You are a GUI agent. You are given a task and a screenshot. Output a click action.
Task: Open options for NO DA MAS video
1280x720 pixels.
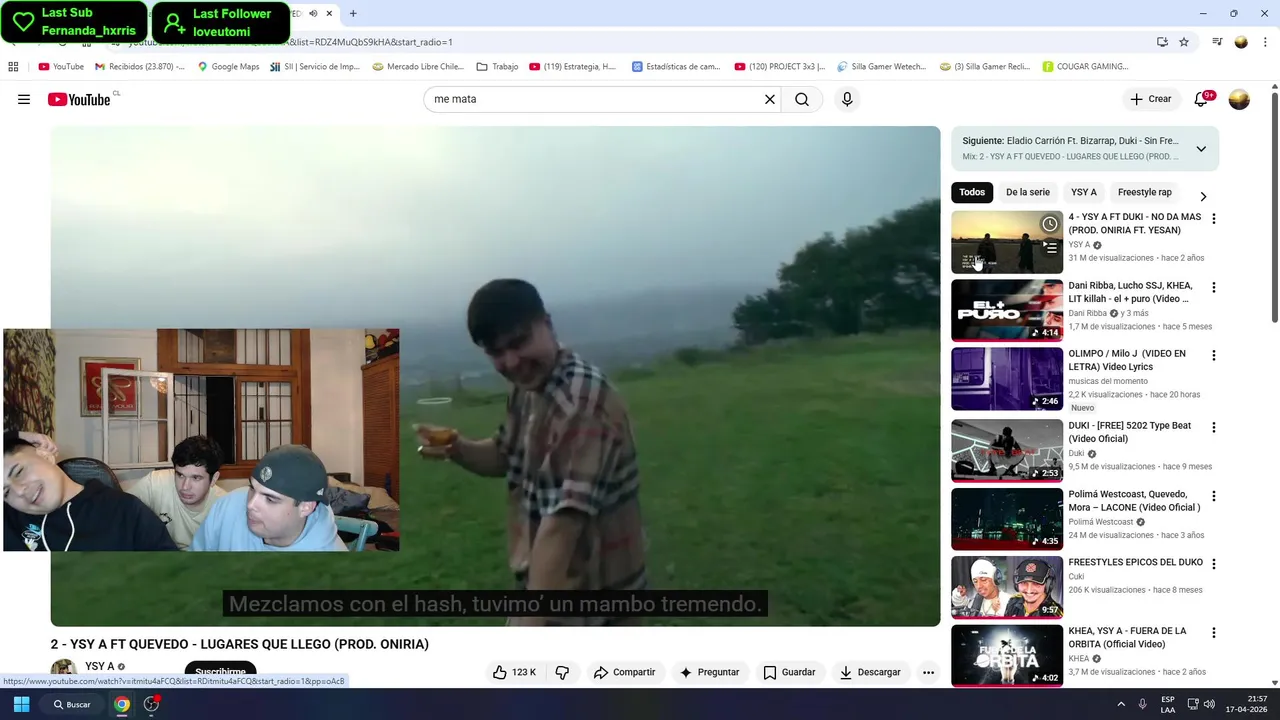(x=1214, y=219)
